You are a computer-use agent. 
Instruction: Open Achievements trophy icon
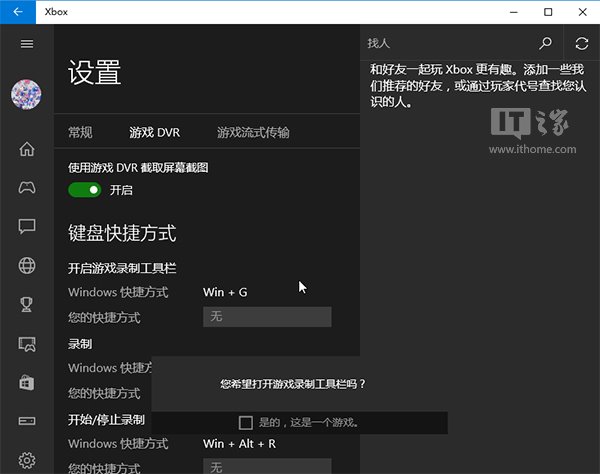click(x=27, y=304)
